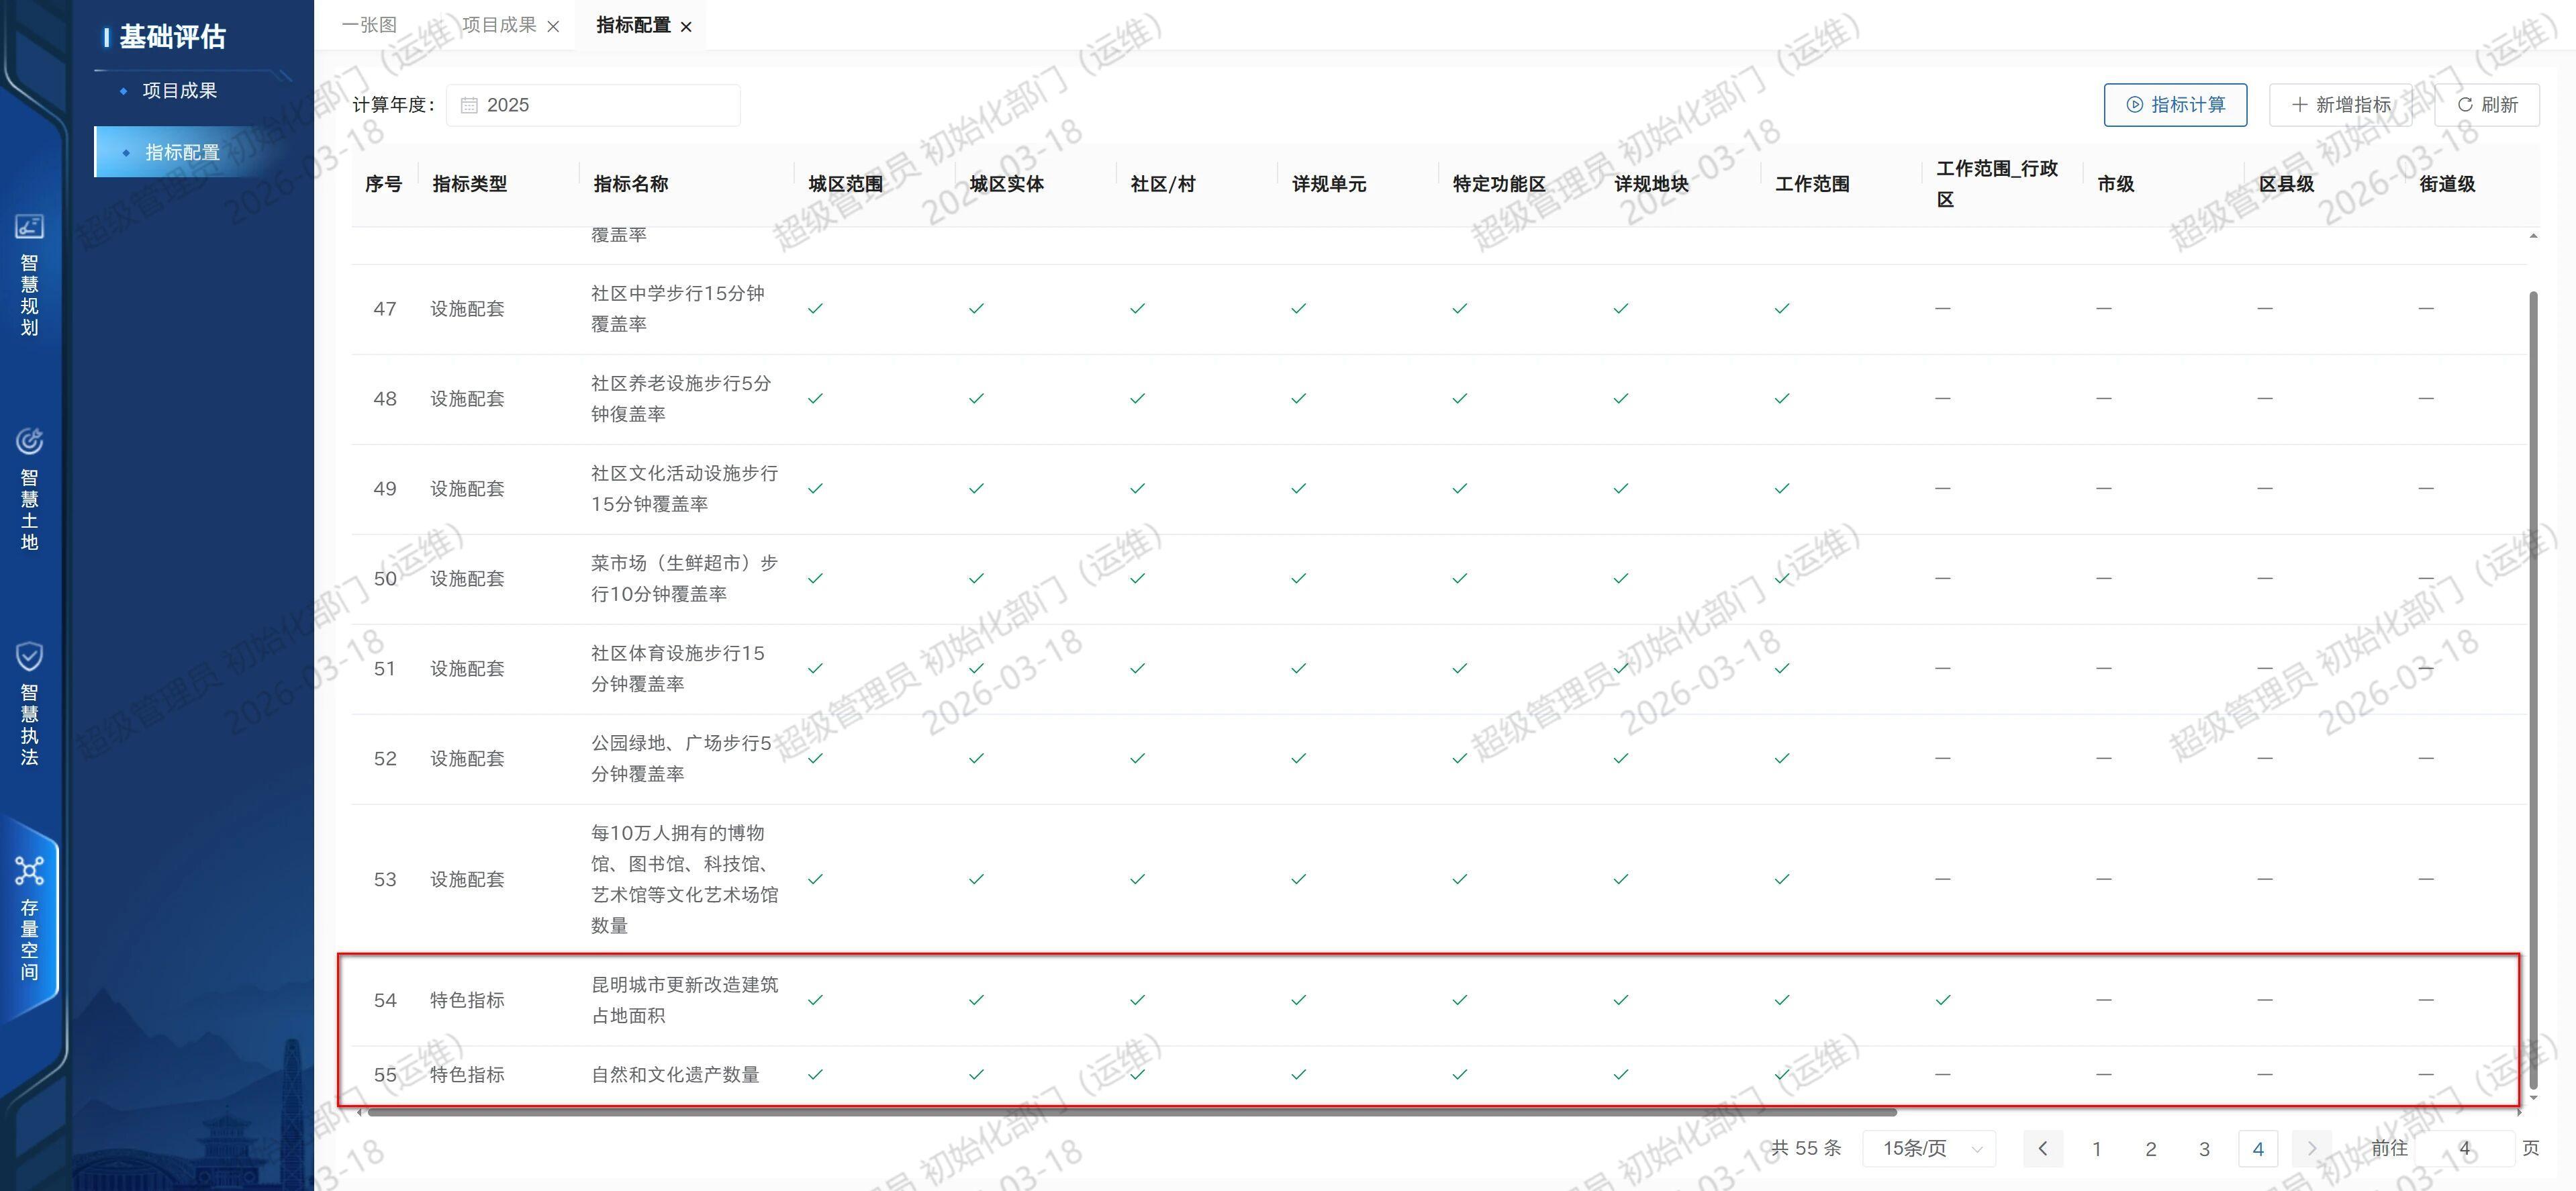This screenshot has width=2576, height=1191.
Task: Click the 新增指标 button
Action: (x=2341, y=105)
